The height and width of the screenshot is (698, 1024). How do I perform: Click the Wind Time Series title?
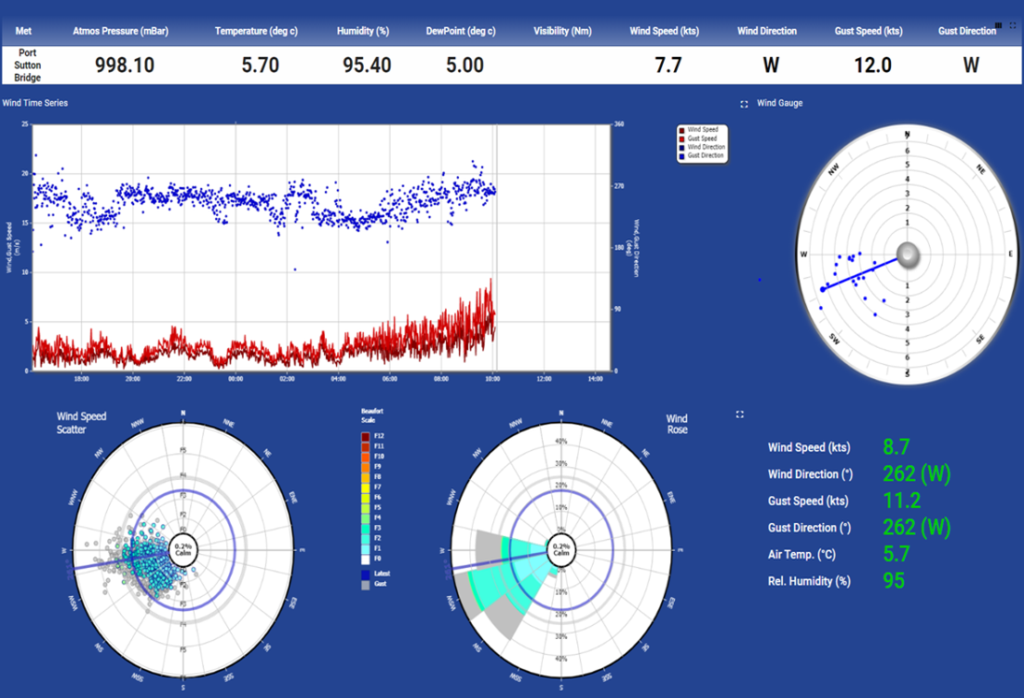pyautogui.click(x=35, y=103)
